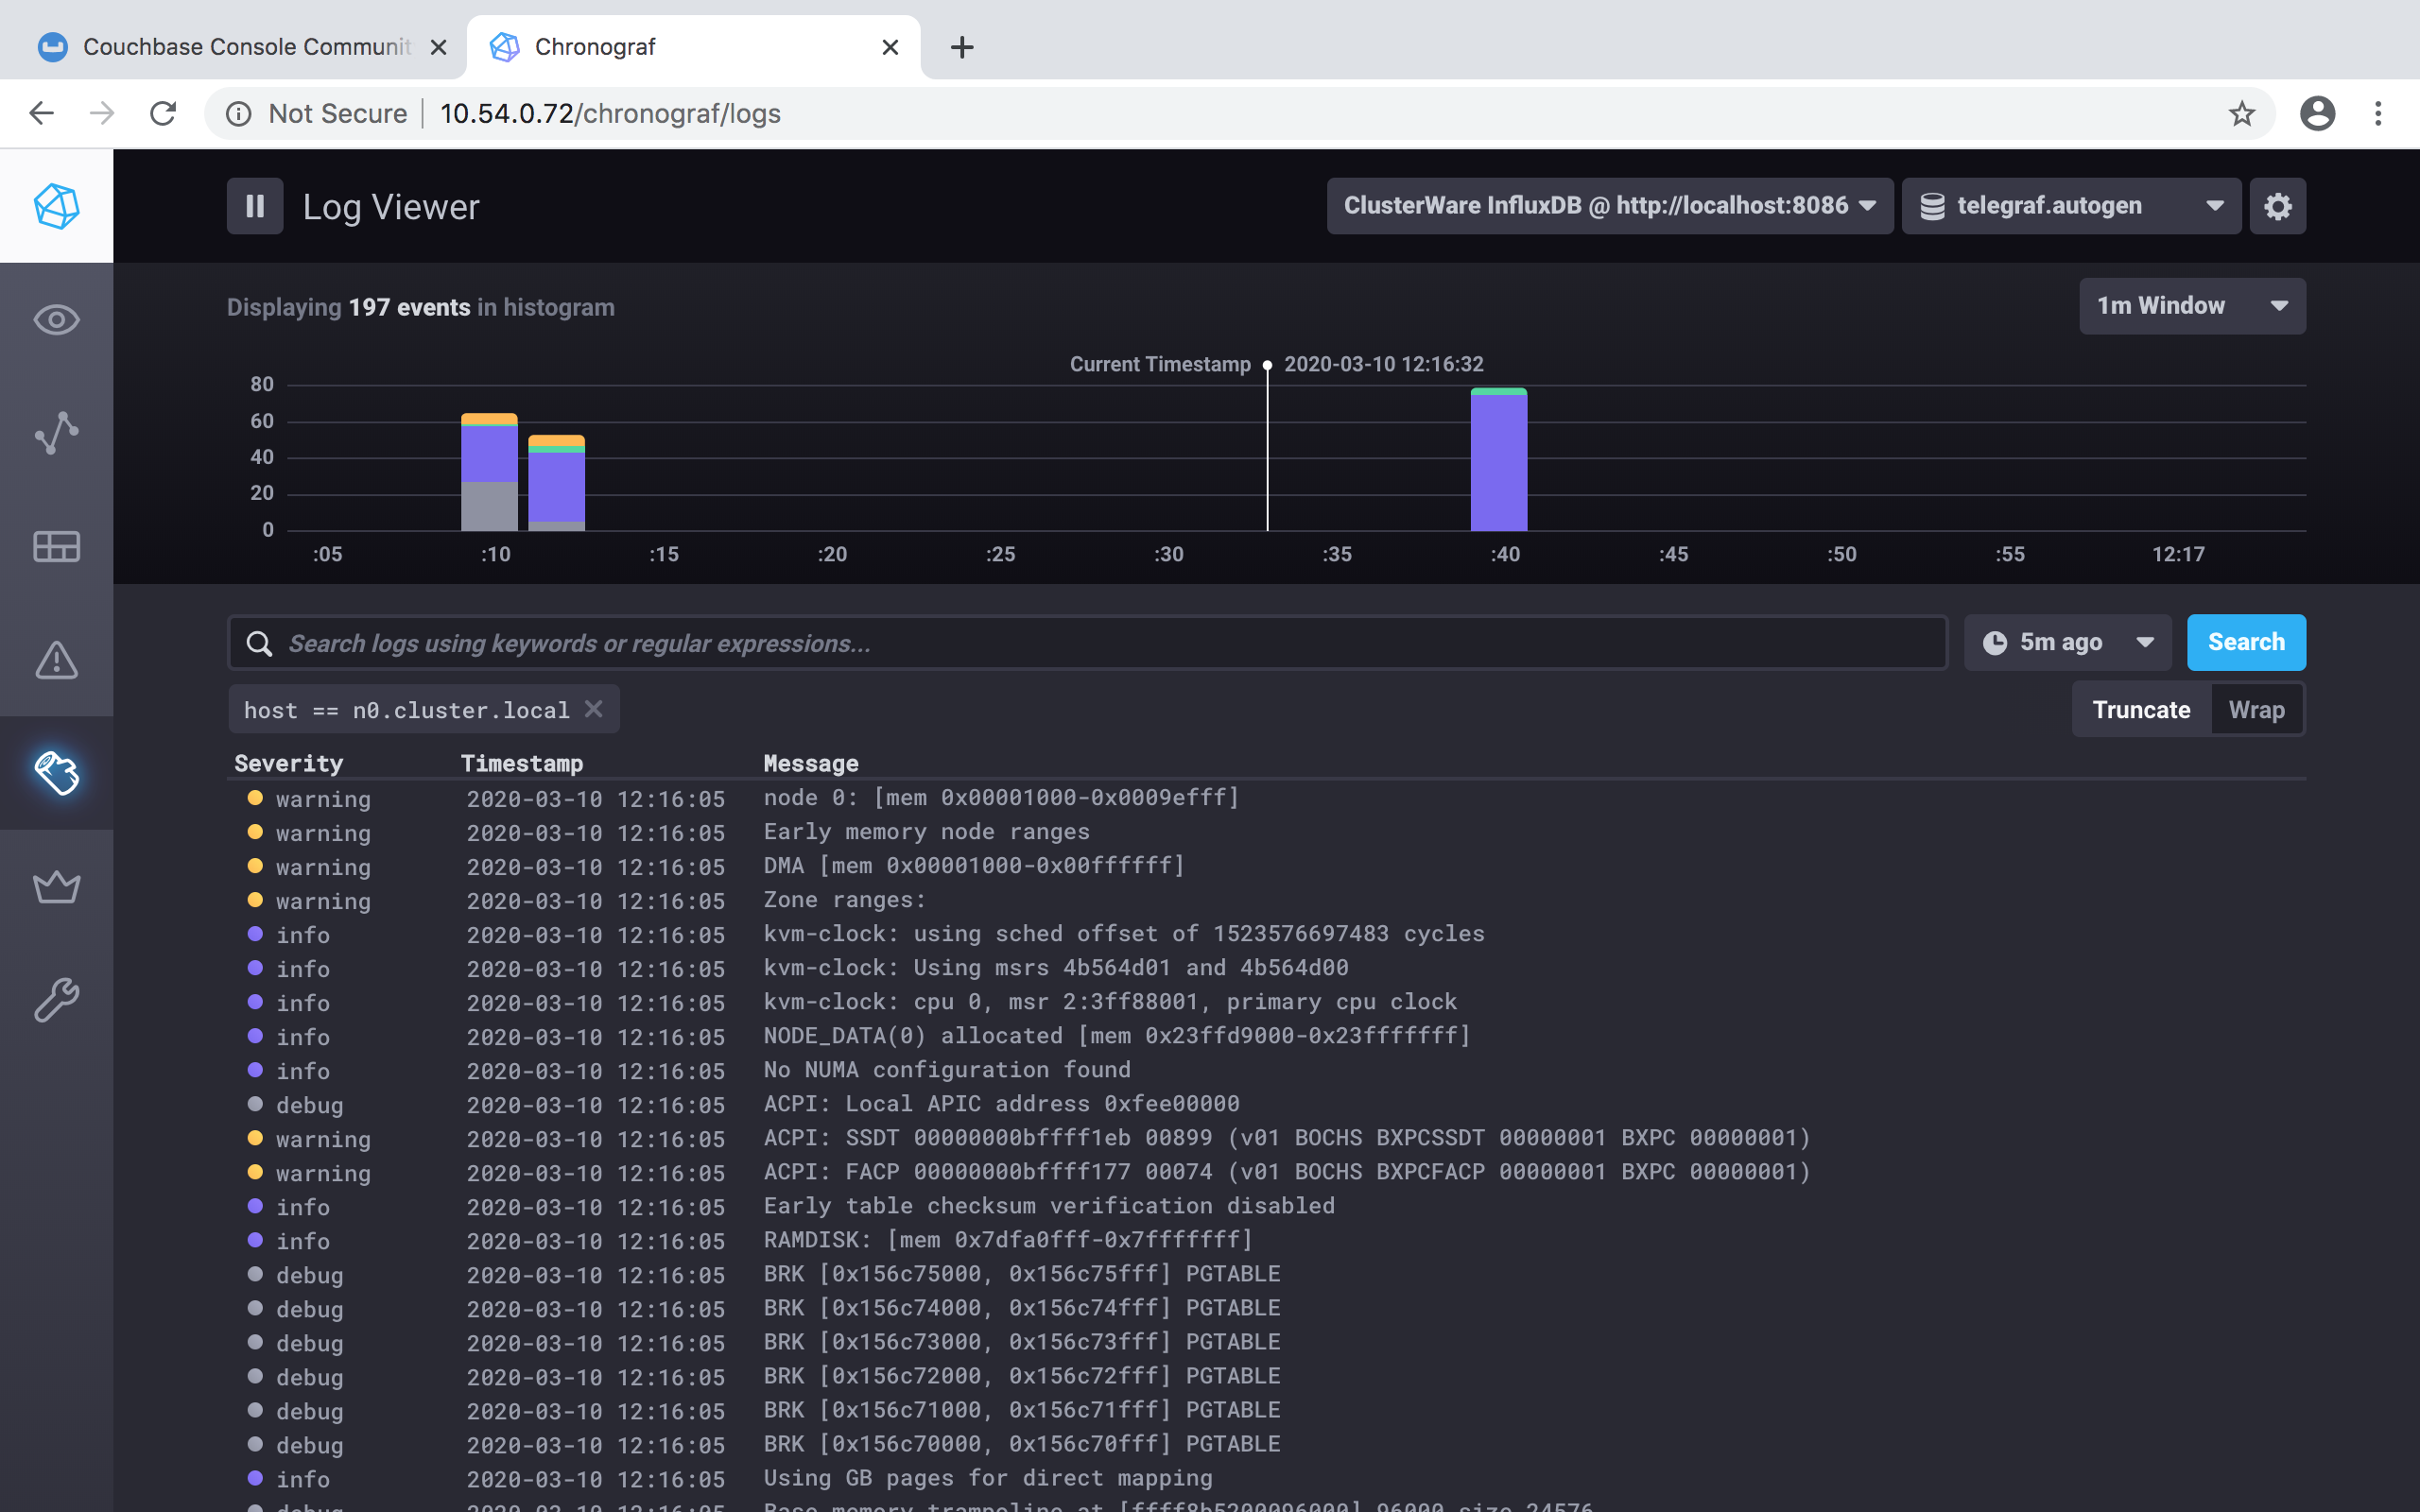The image size is (2420, 1512).
Task: Select the Log Viewer sidebar icon
Action: [x=56, y=773]
